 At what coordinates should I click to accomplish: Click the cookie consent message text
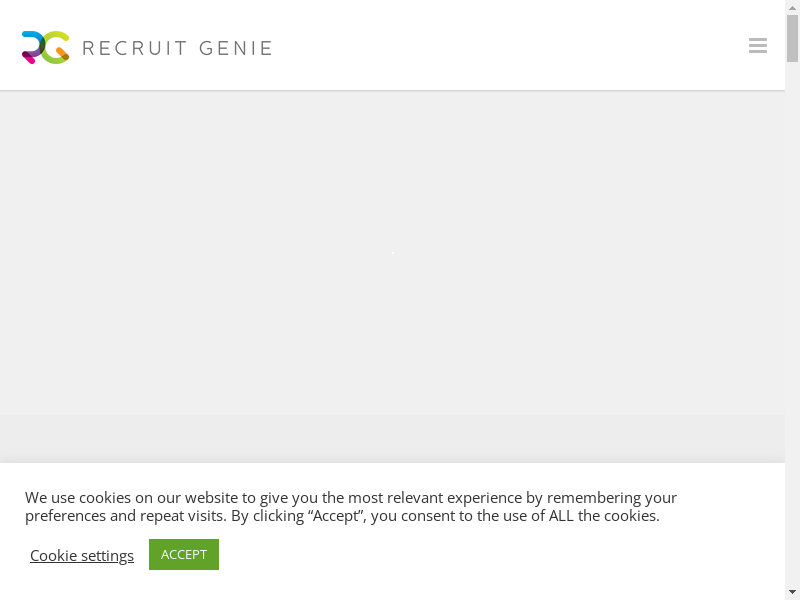coord(351,506)
